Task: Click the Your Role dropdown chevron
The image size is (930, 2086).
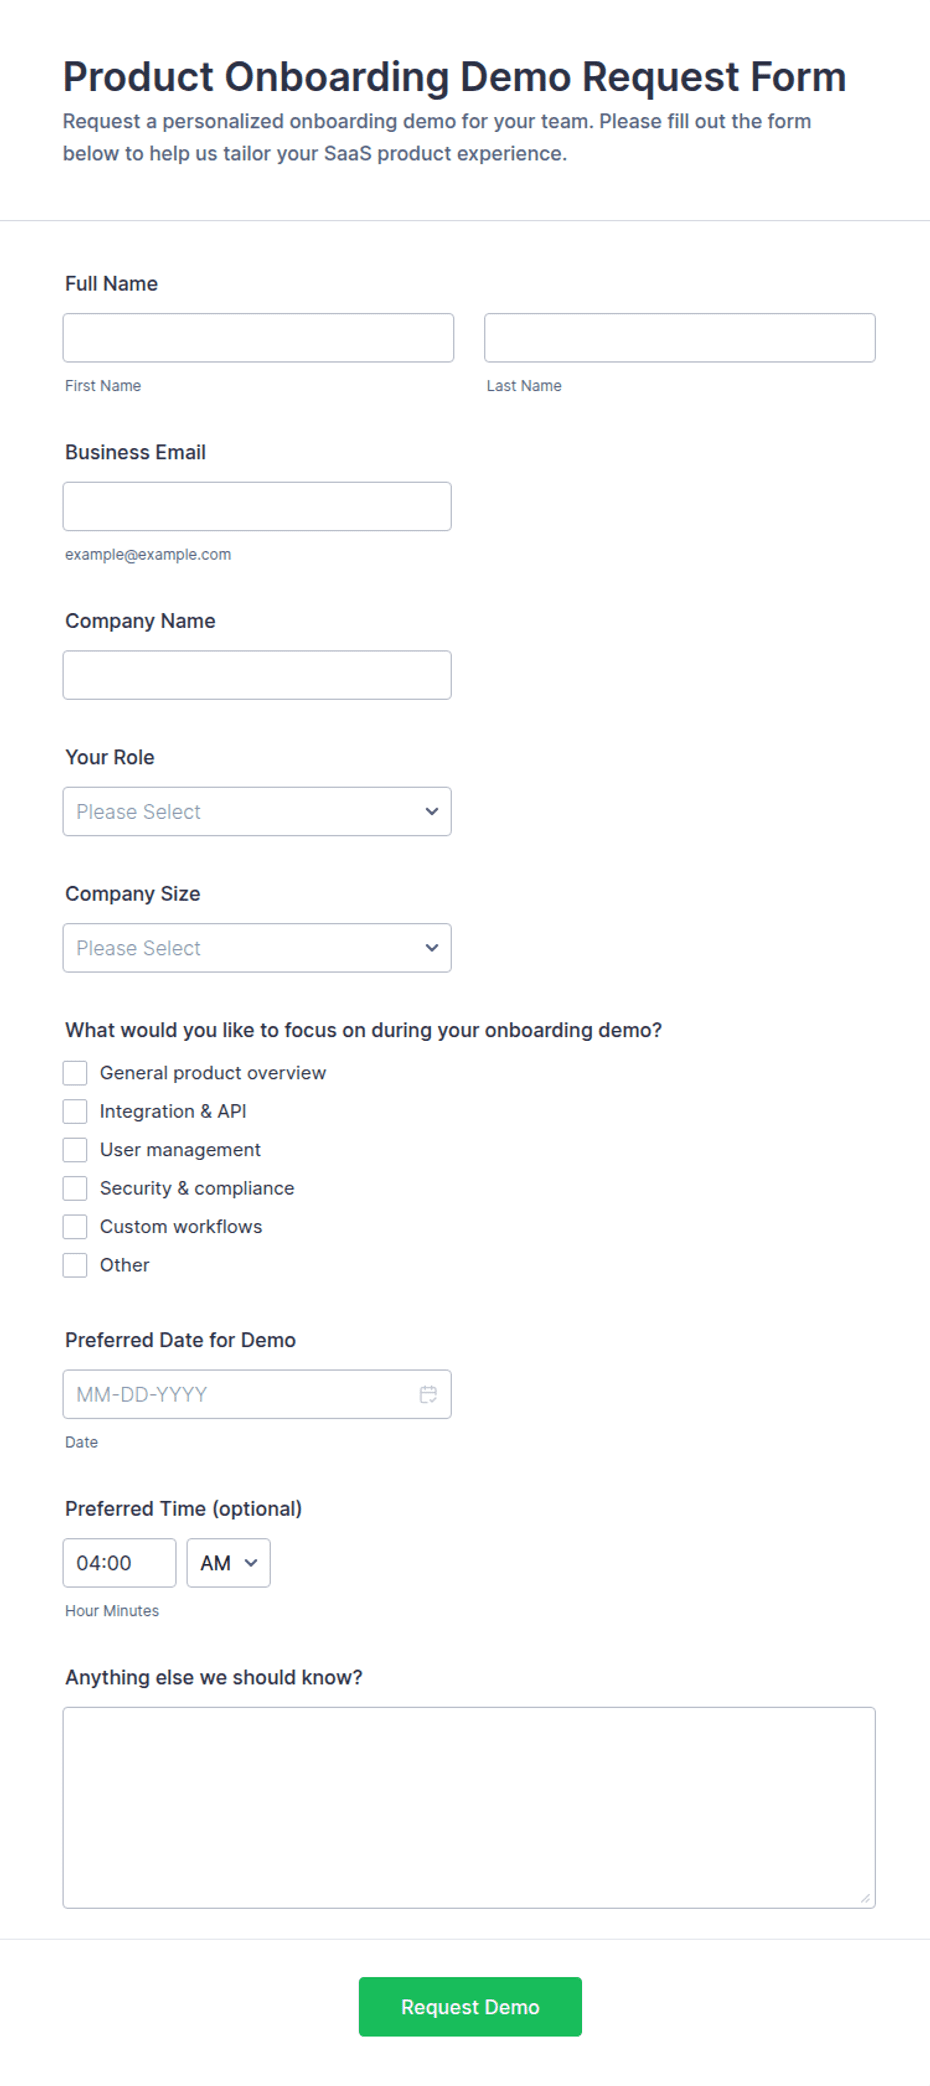Action: pyautogui.click(x=432, y=811)
